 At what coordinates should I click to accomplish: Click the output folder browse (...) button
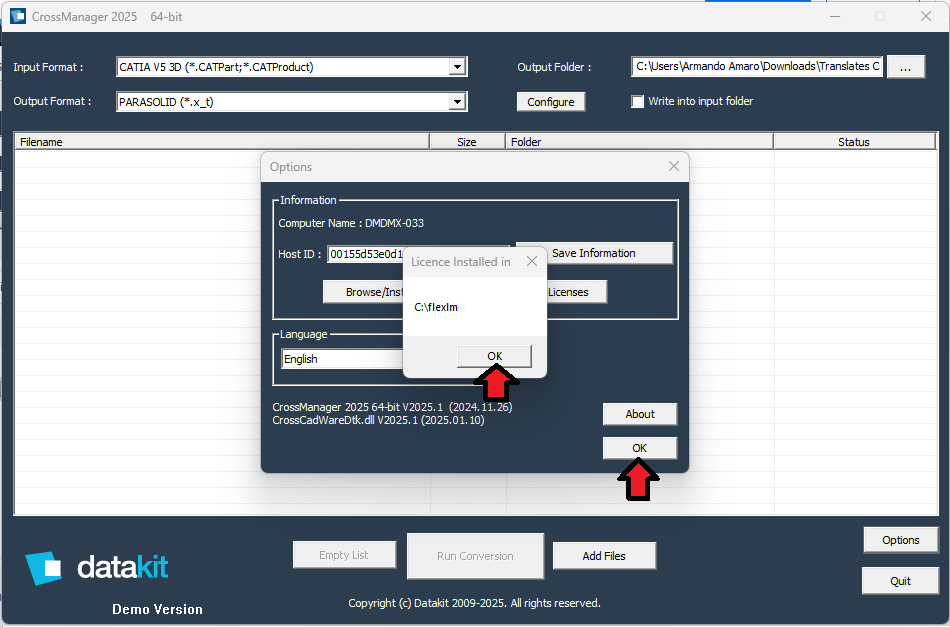[905, 67]
